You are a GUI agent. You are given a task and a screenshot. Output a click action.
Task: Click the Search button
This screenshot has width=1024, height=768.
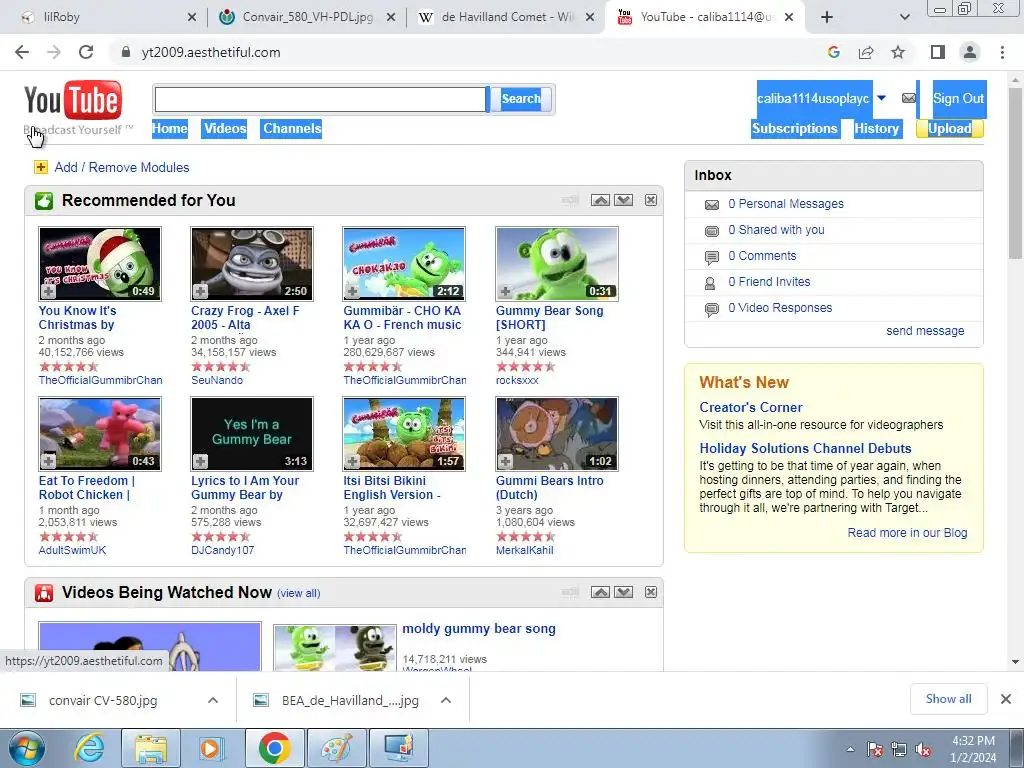[x=520, y=99]
